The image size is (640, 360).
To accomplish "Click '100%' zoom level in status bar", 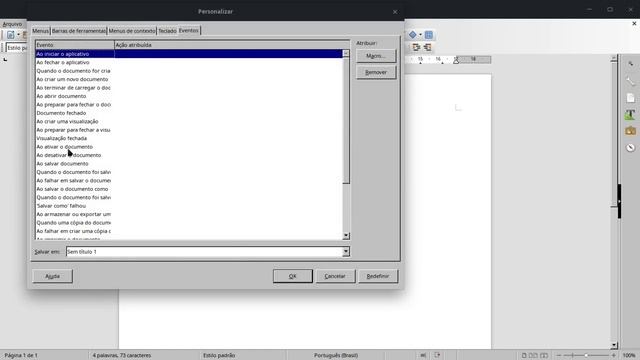I will (x=629, y=356).
